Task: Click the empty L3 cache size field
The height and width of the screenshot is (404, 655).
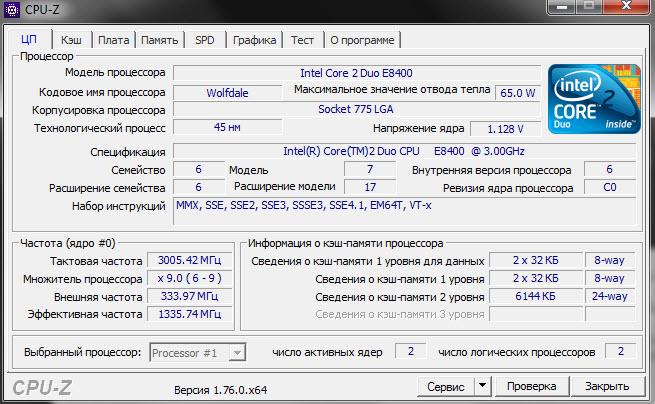Action: (x=536, y=314)
